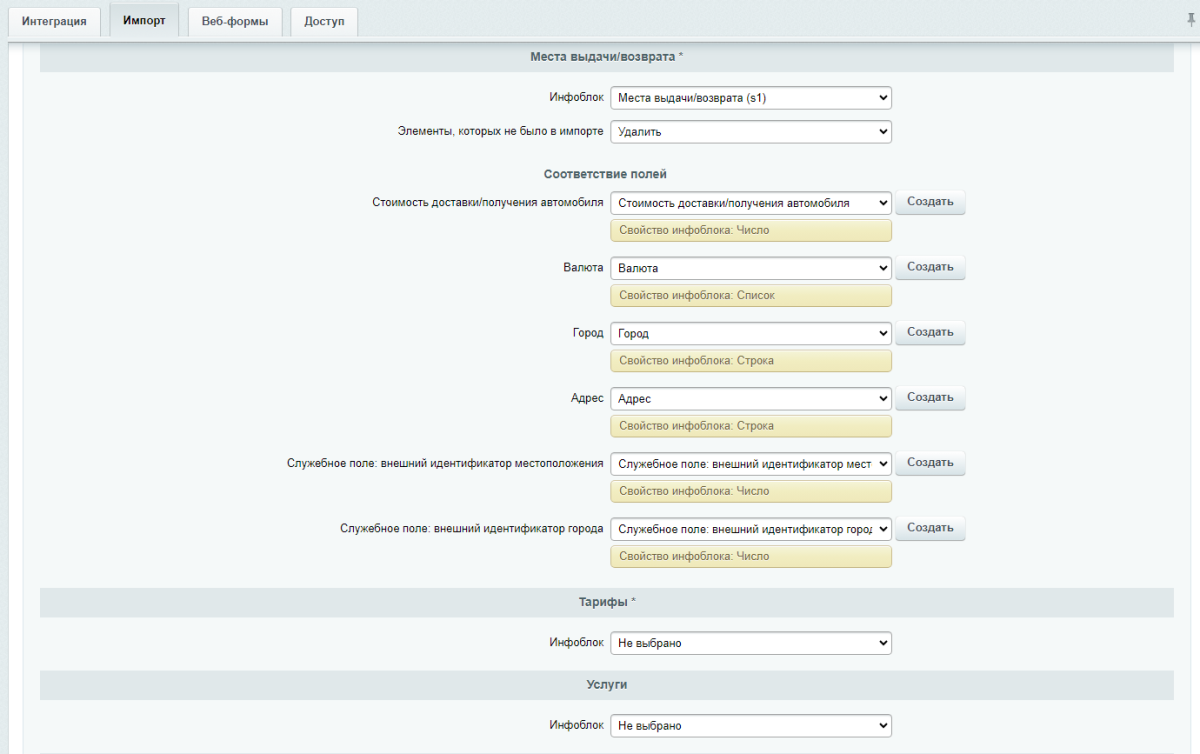The image size is (1200, 754).
Task: Open the dropdown for elements missing from import
Action: (750, 131)
